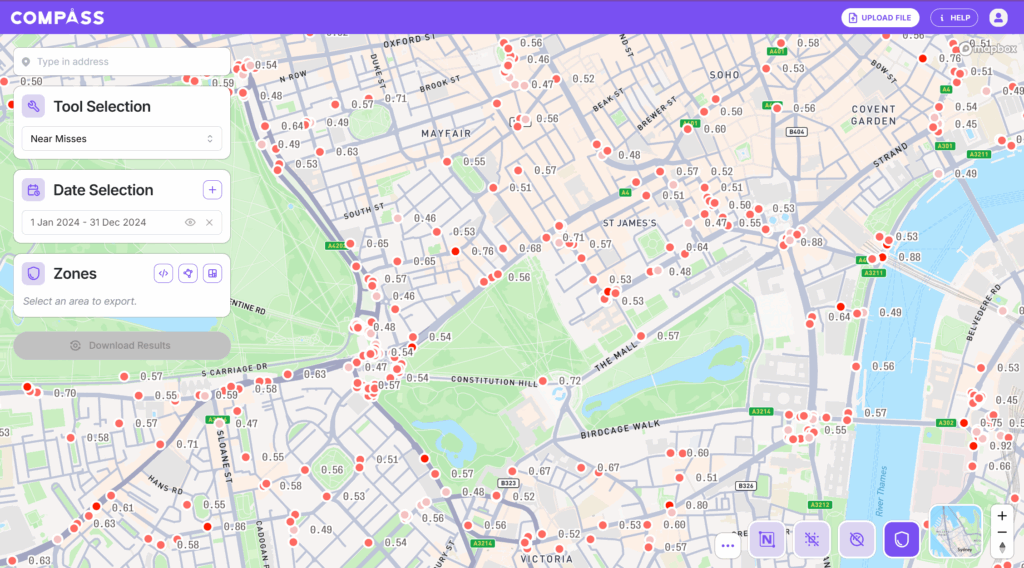The image size is (1024, 568).
Task: Select the polygon draw tool in Zones
Action: 188,273
